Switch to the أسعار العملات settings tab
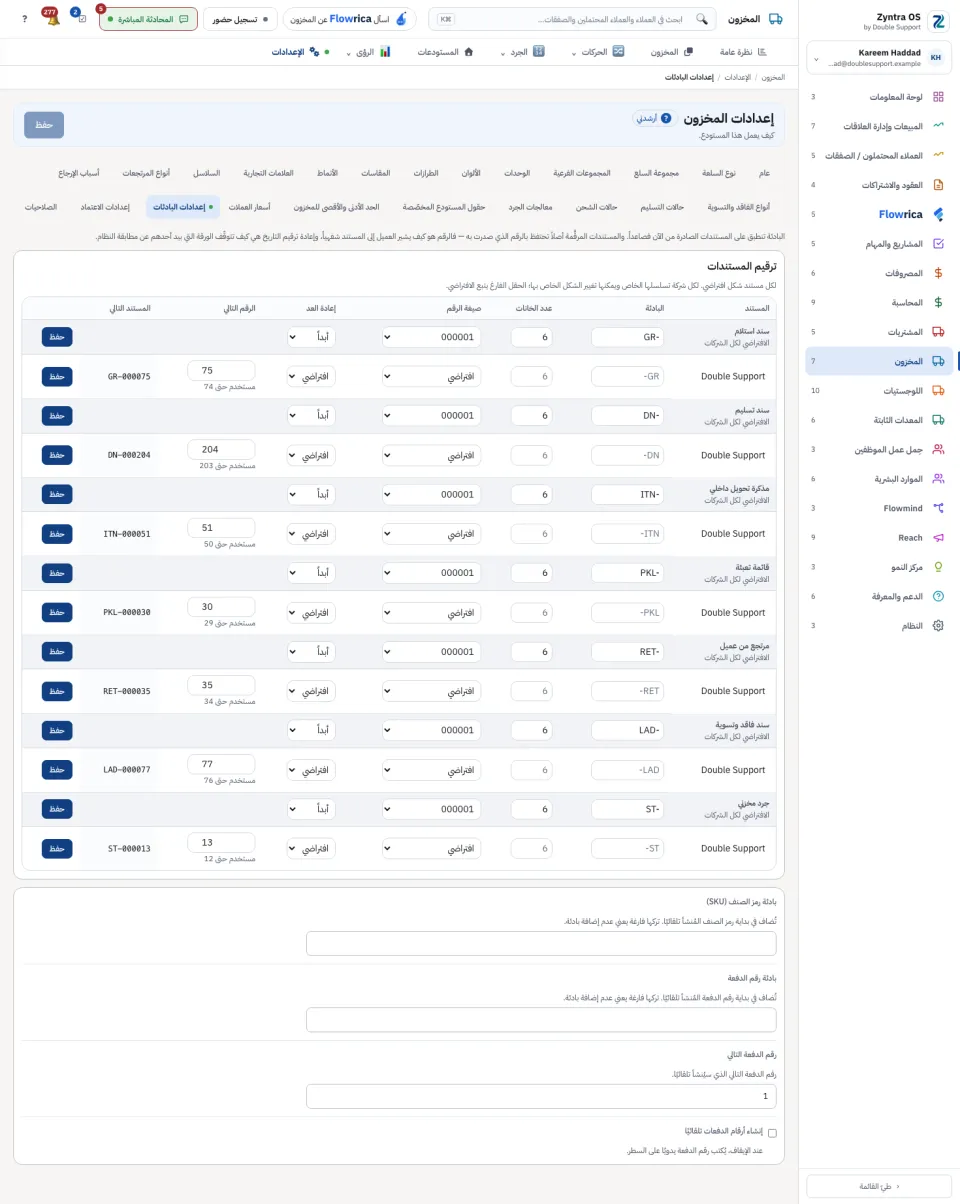 pos(250,207)
